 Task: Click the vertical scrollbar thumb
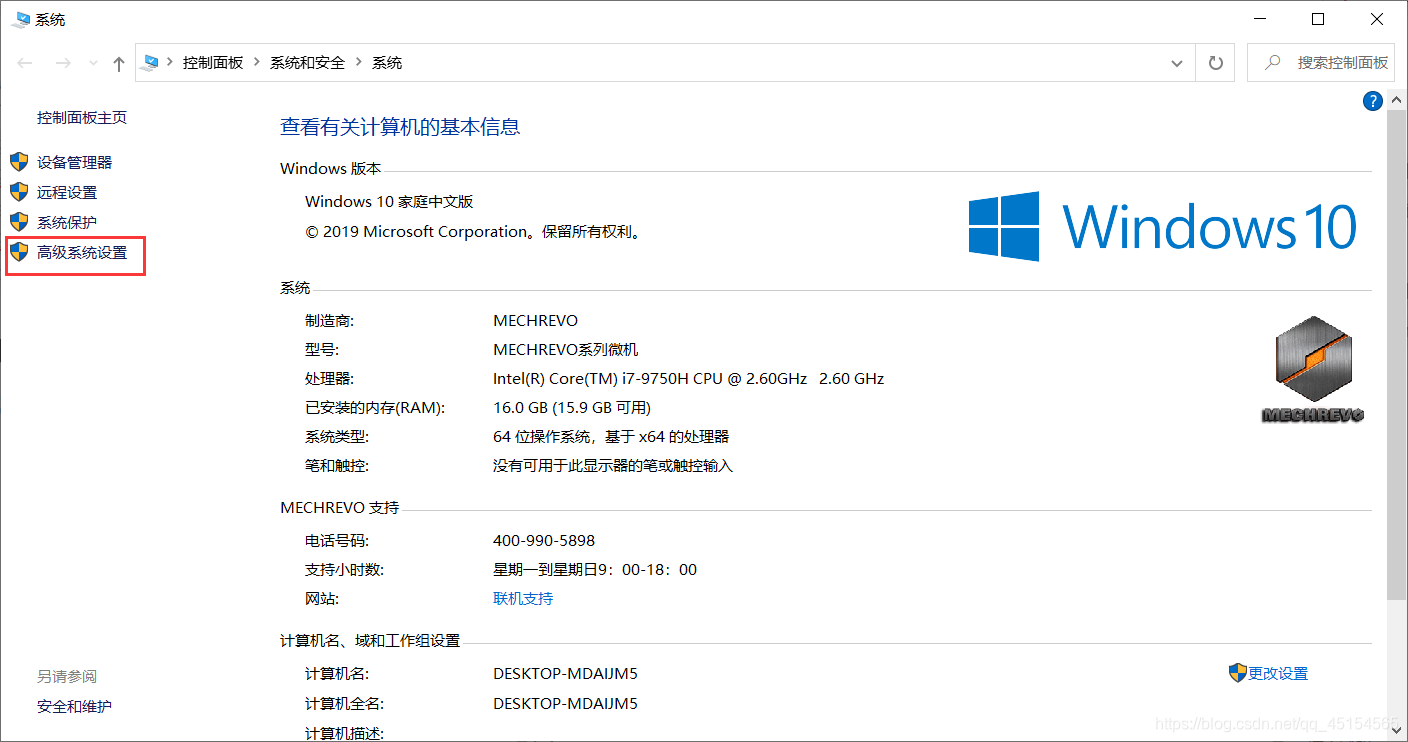(x=1397, y=356)
